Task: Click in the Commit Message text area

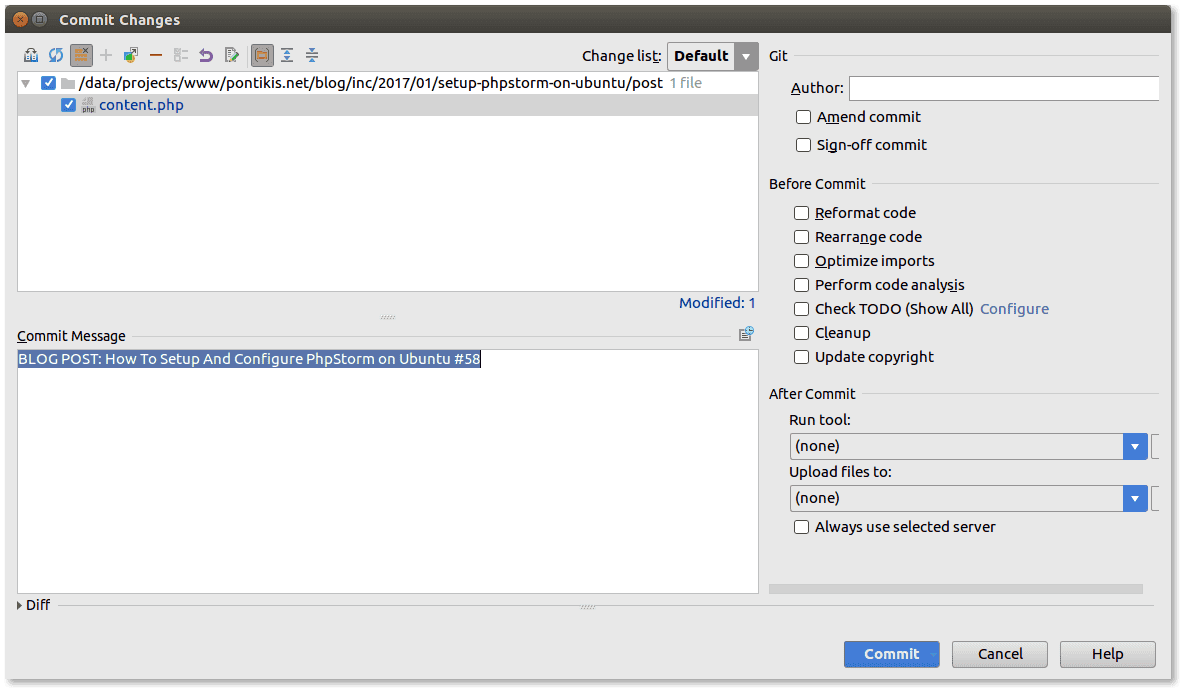Action: click(388, 472)
